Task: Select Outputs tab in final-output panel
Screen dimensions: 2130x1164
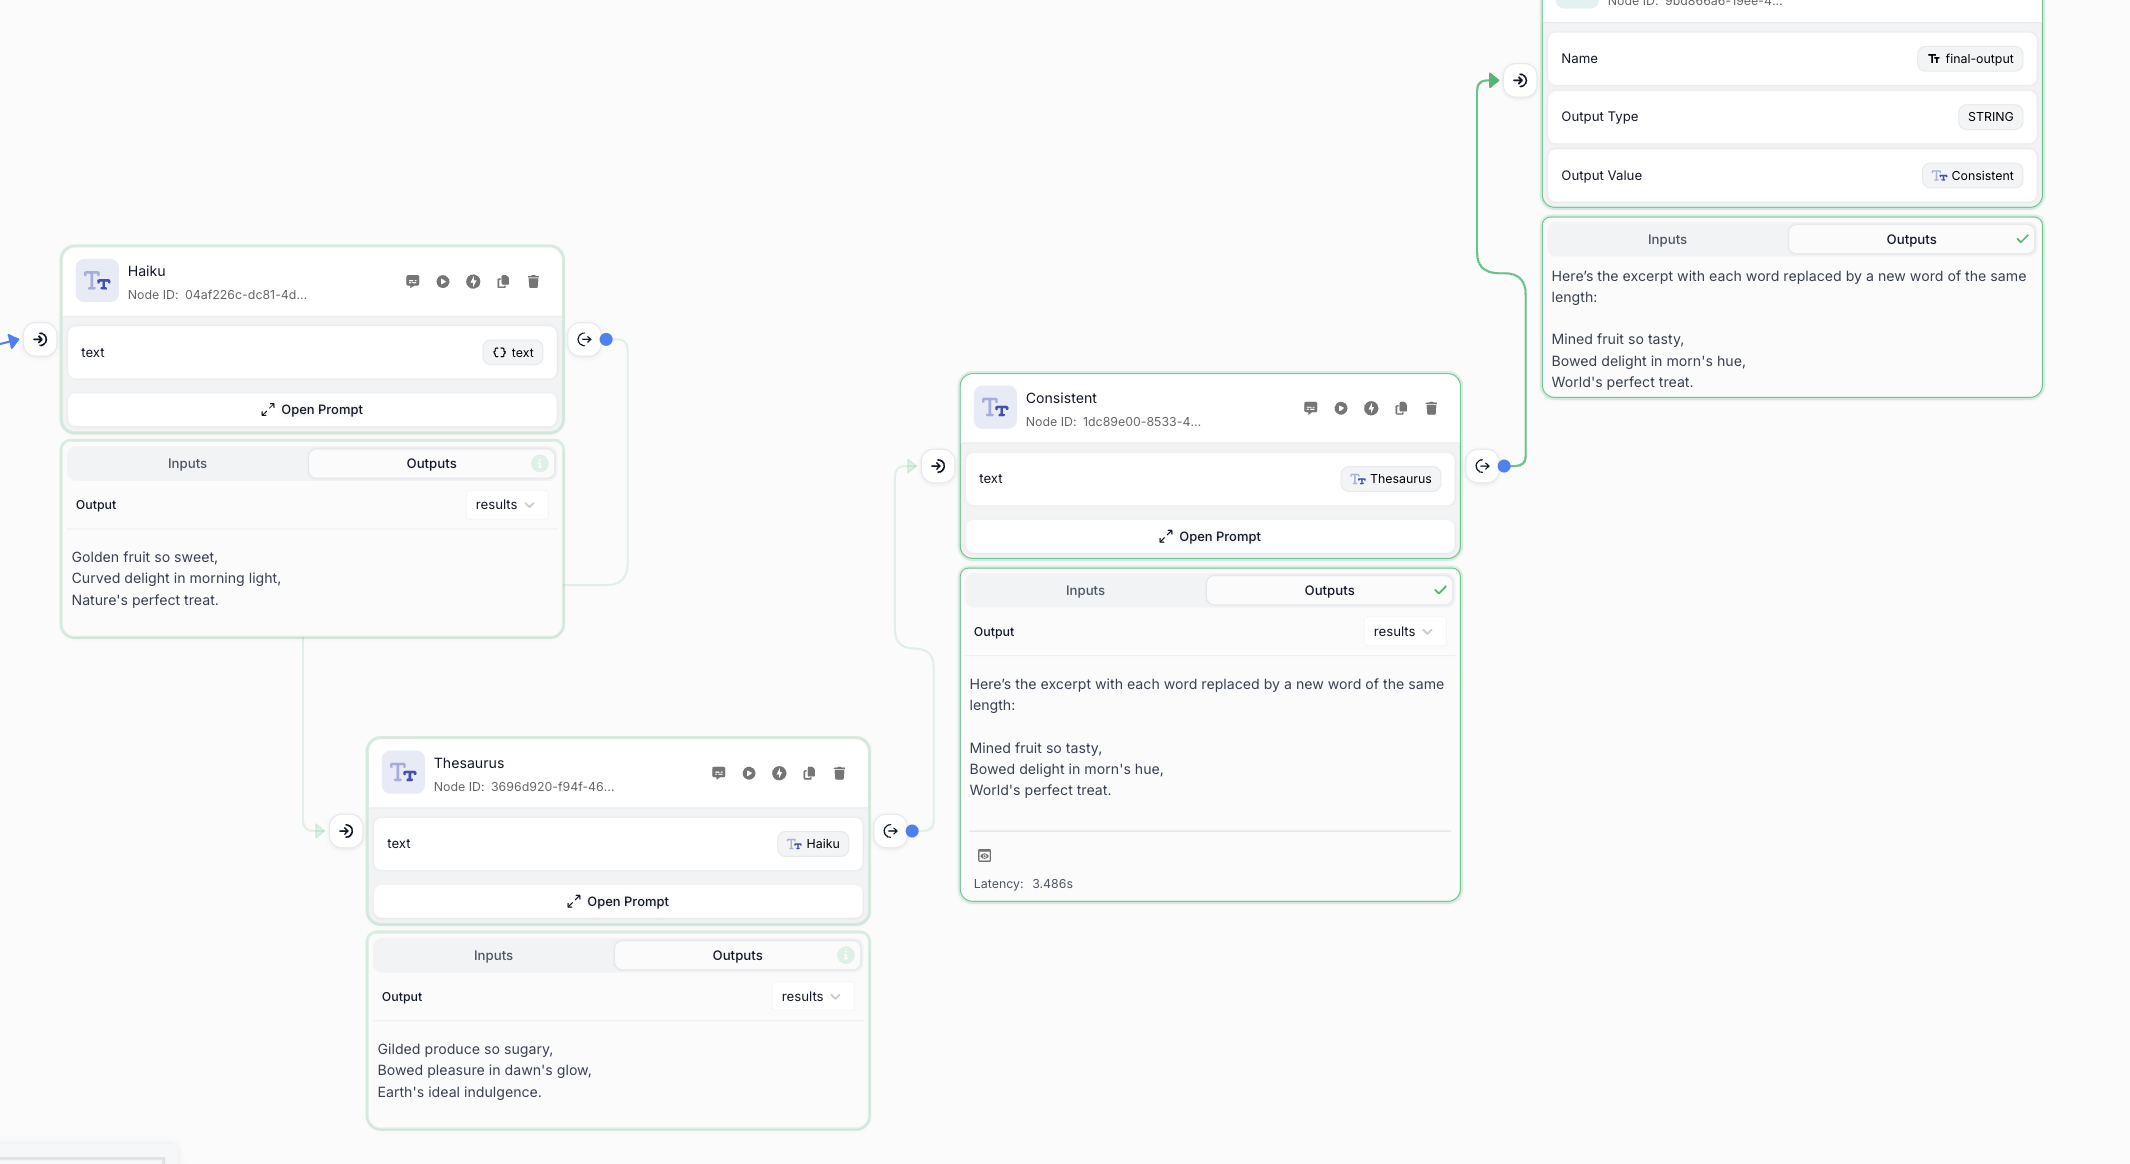Action: (x=1910, y=240)
